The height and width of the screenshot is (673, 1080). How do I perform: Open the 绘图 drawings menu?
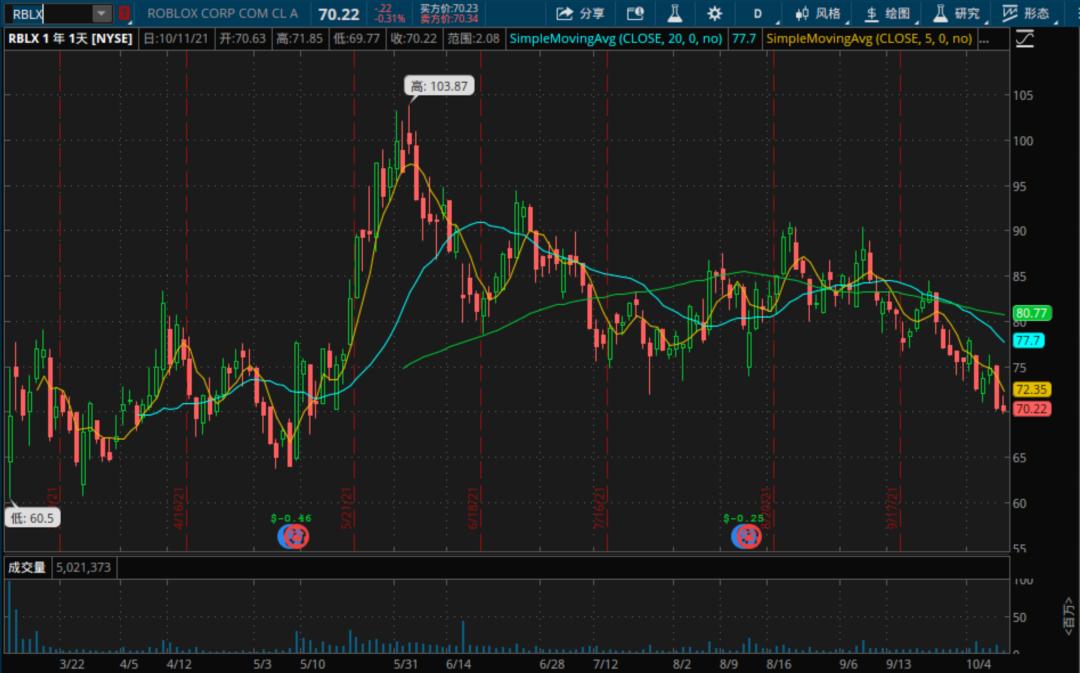[889, 14]
